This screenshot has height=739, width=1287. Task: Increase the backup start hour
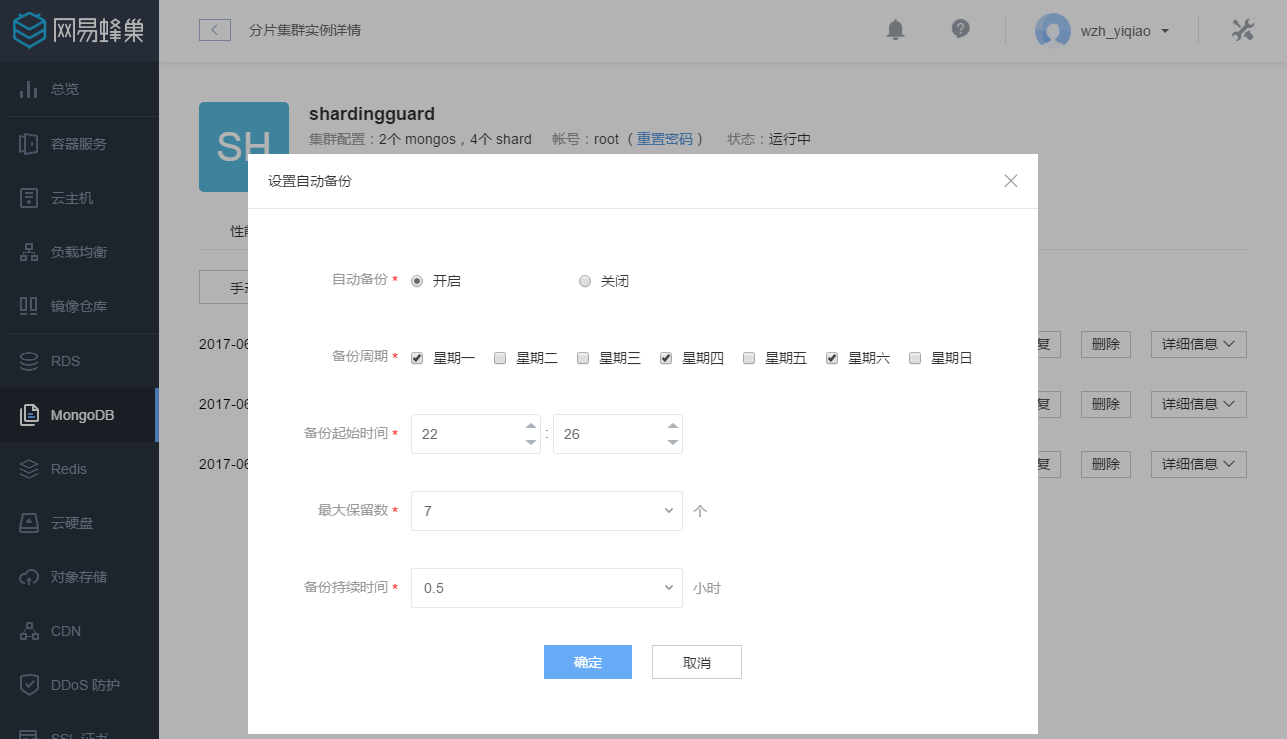tap(531, 426)
